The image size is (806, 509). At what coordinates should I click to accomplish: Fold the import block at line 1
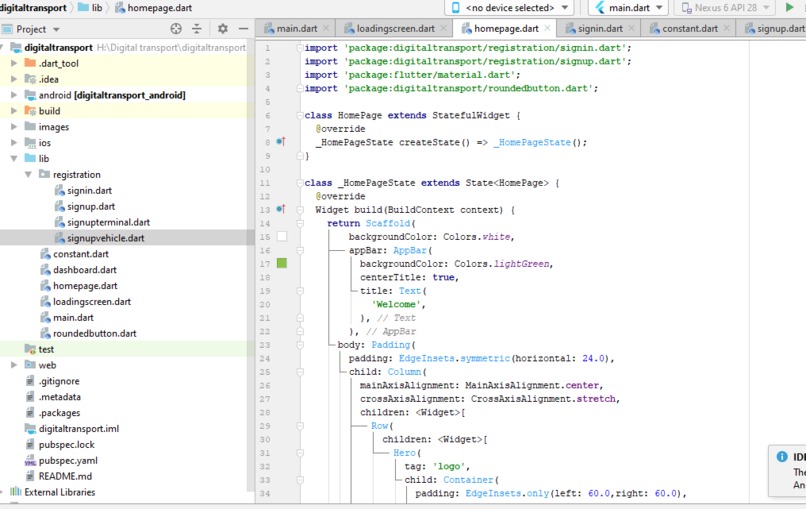coord(300,48)
